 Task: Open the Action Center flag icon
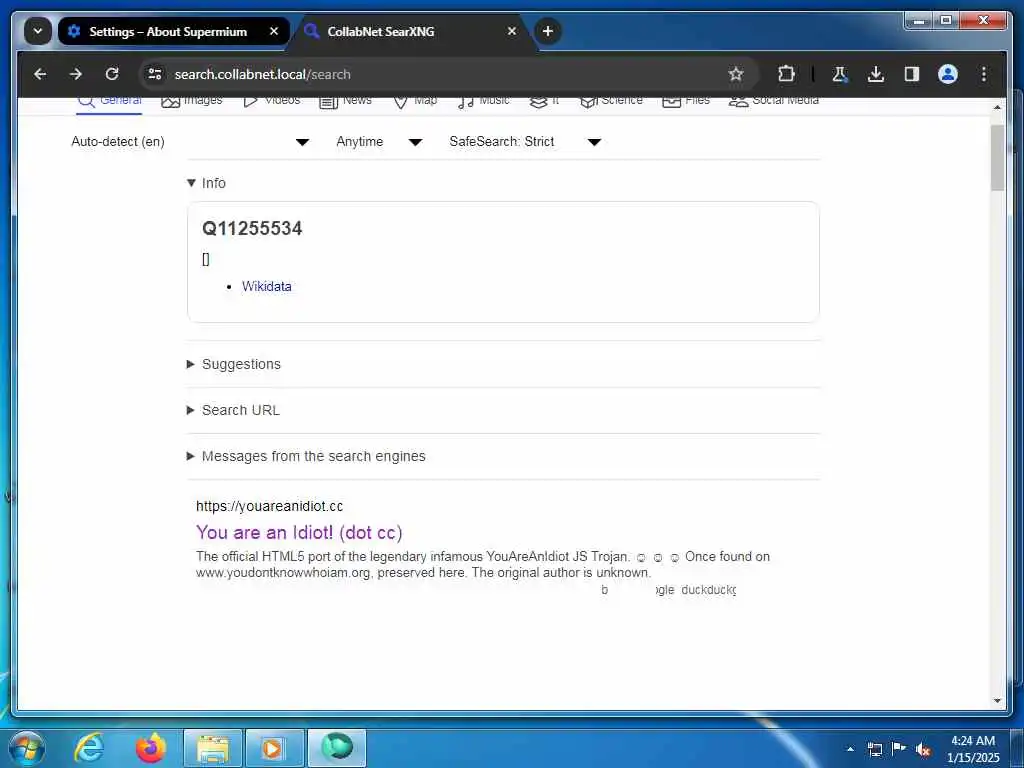click(899, 749)
